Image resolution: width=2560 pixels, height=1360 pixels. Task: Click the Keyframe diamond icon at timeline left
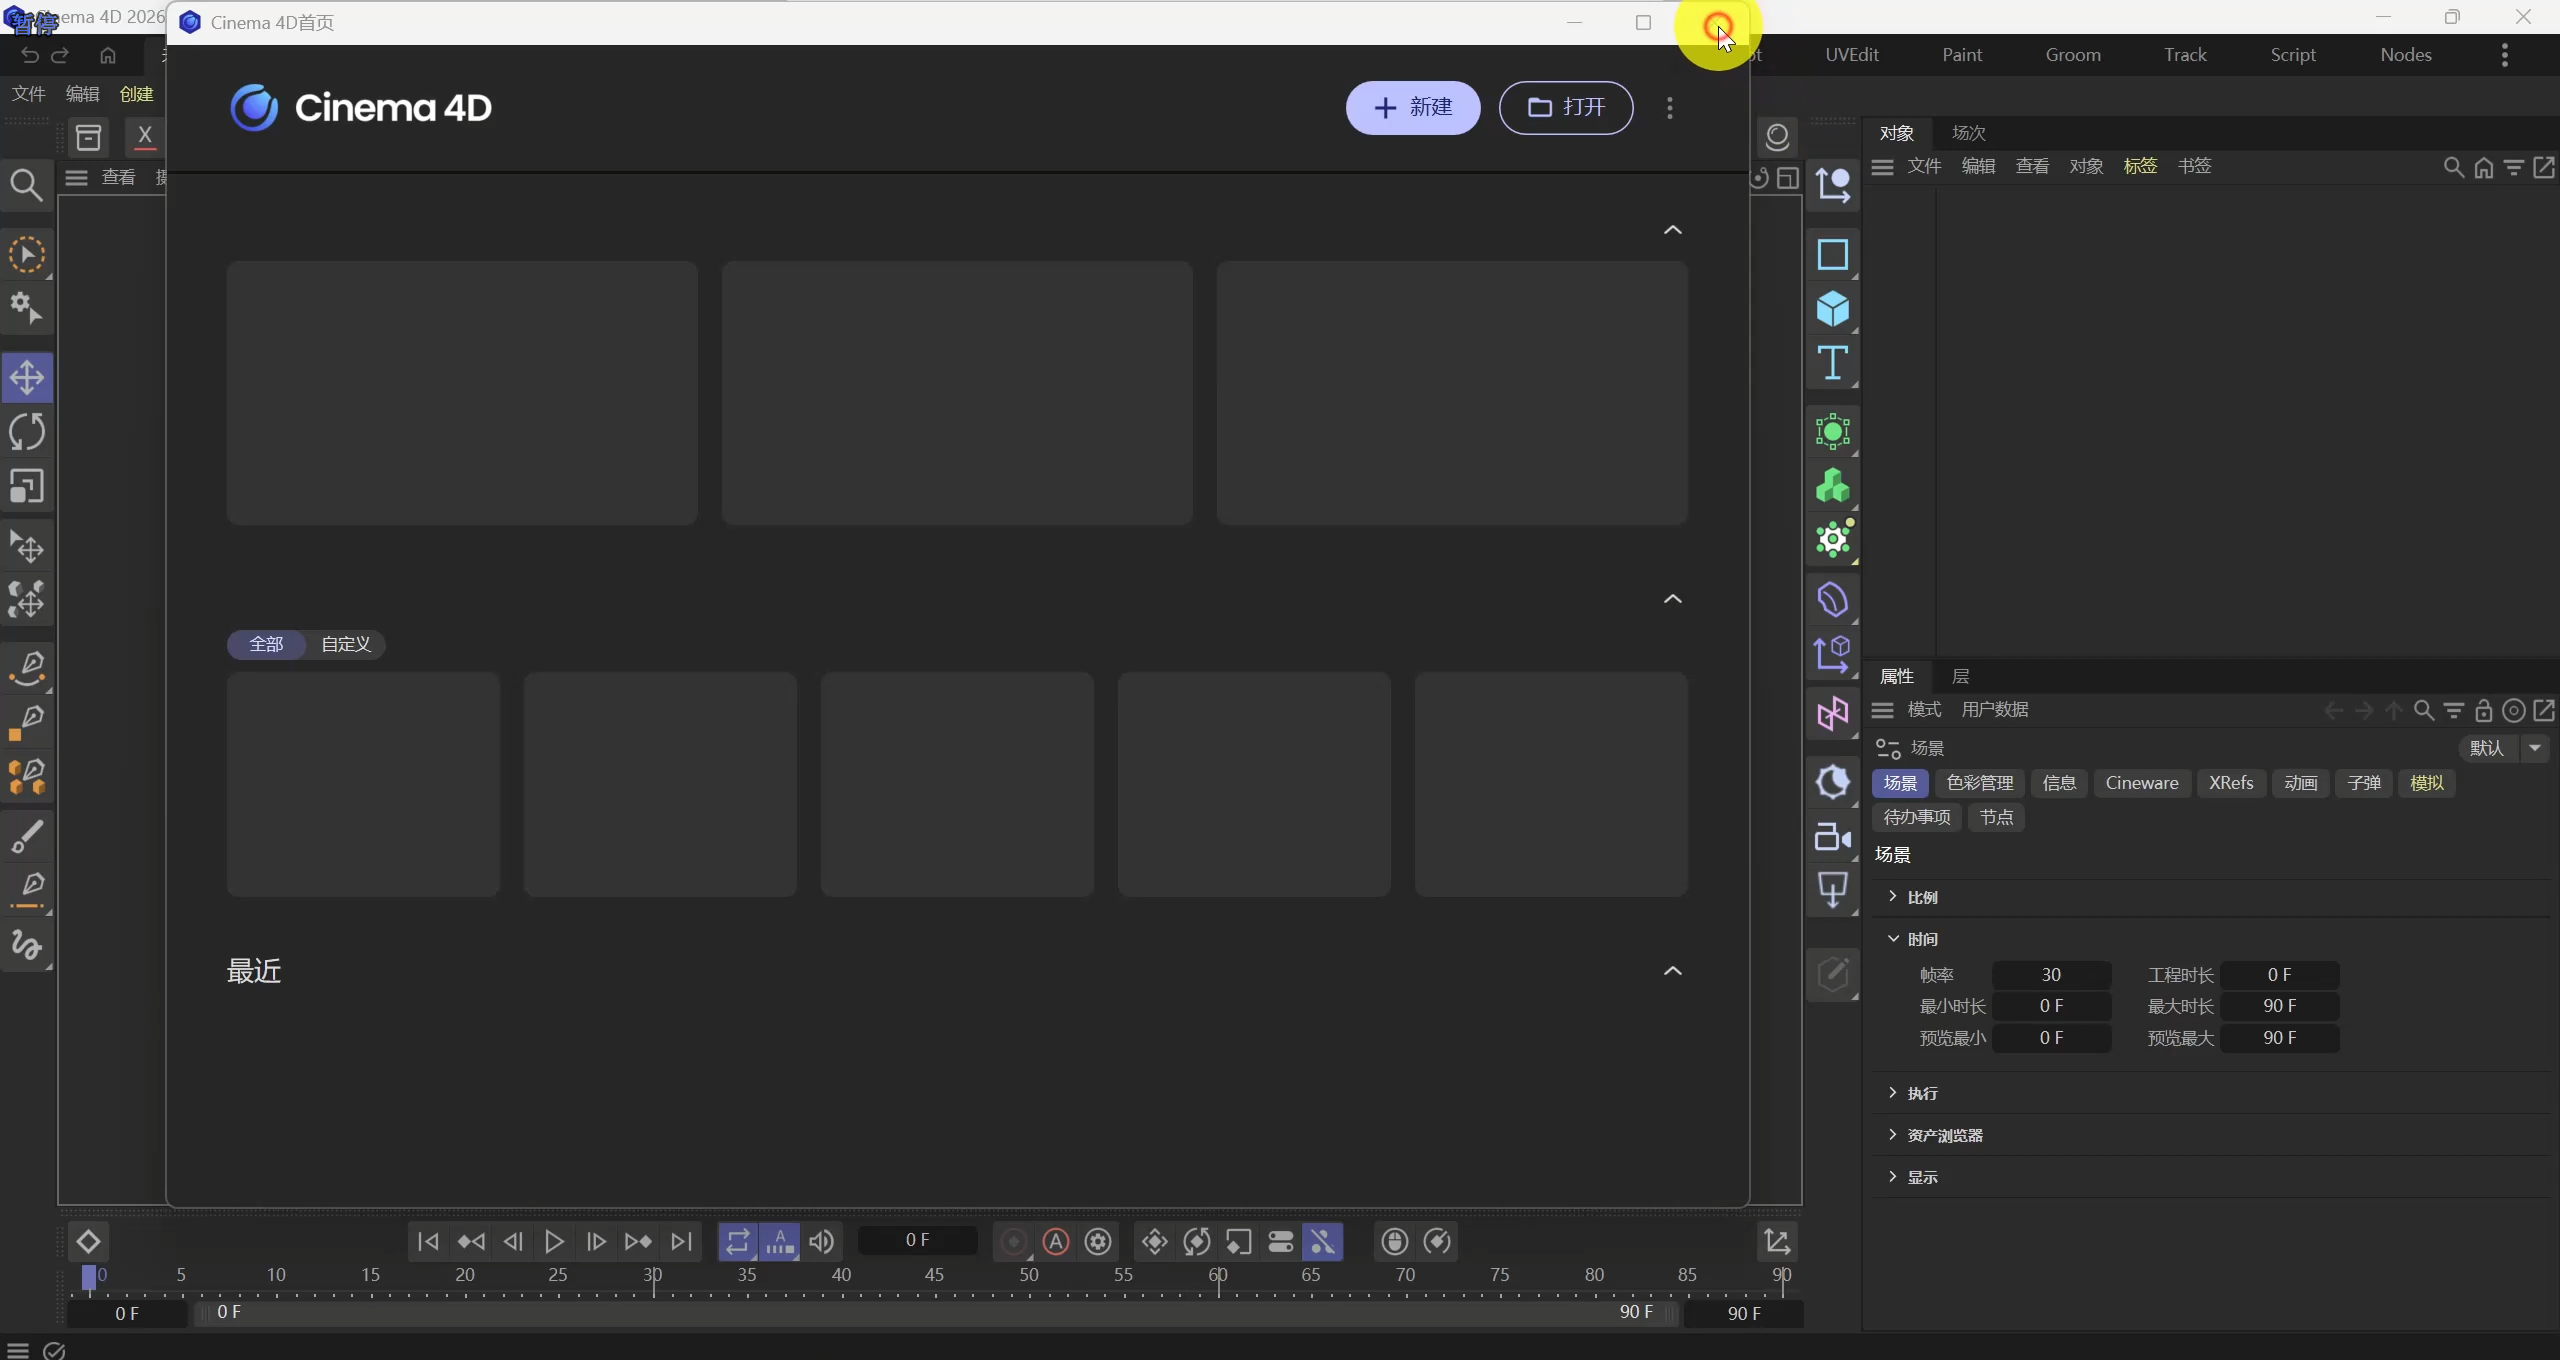[88, 1242]
